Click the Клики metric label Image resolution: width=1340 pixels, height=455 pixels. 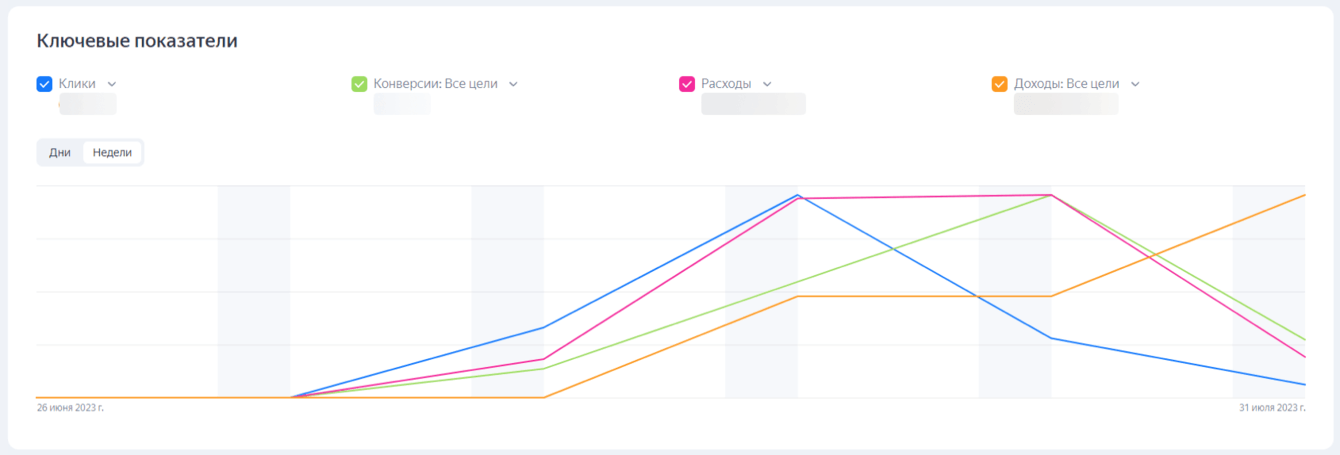pyautogui.click(x=77, y=84)
